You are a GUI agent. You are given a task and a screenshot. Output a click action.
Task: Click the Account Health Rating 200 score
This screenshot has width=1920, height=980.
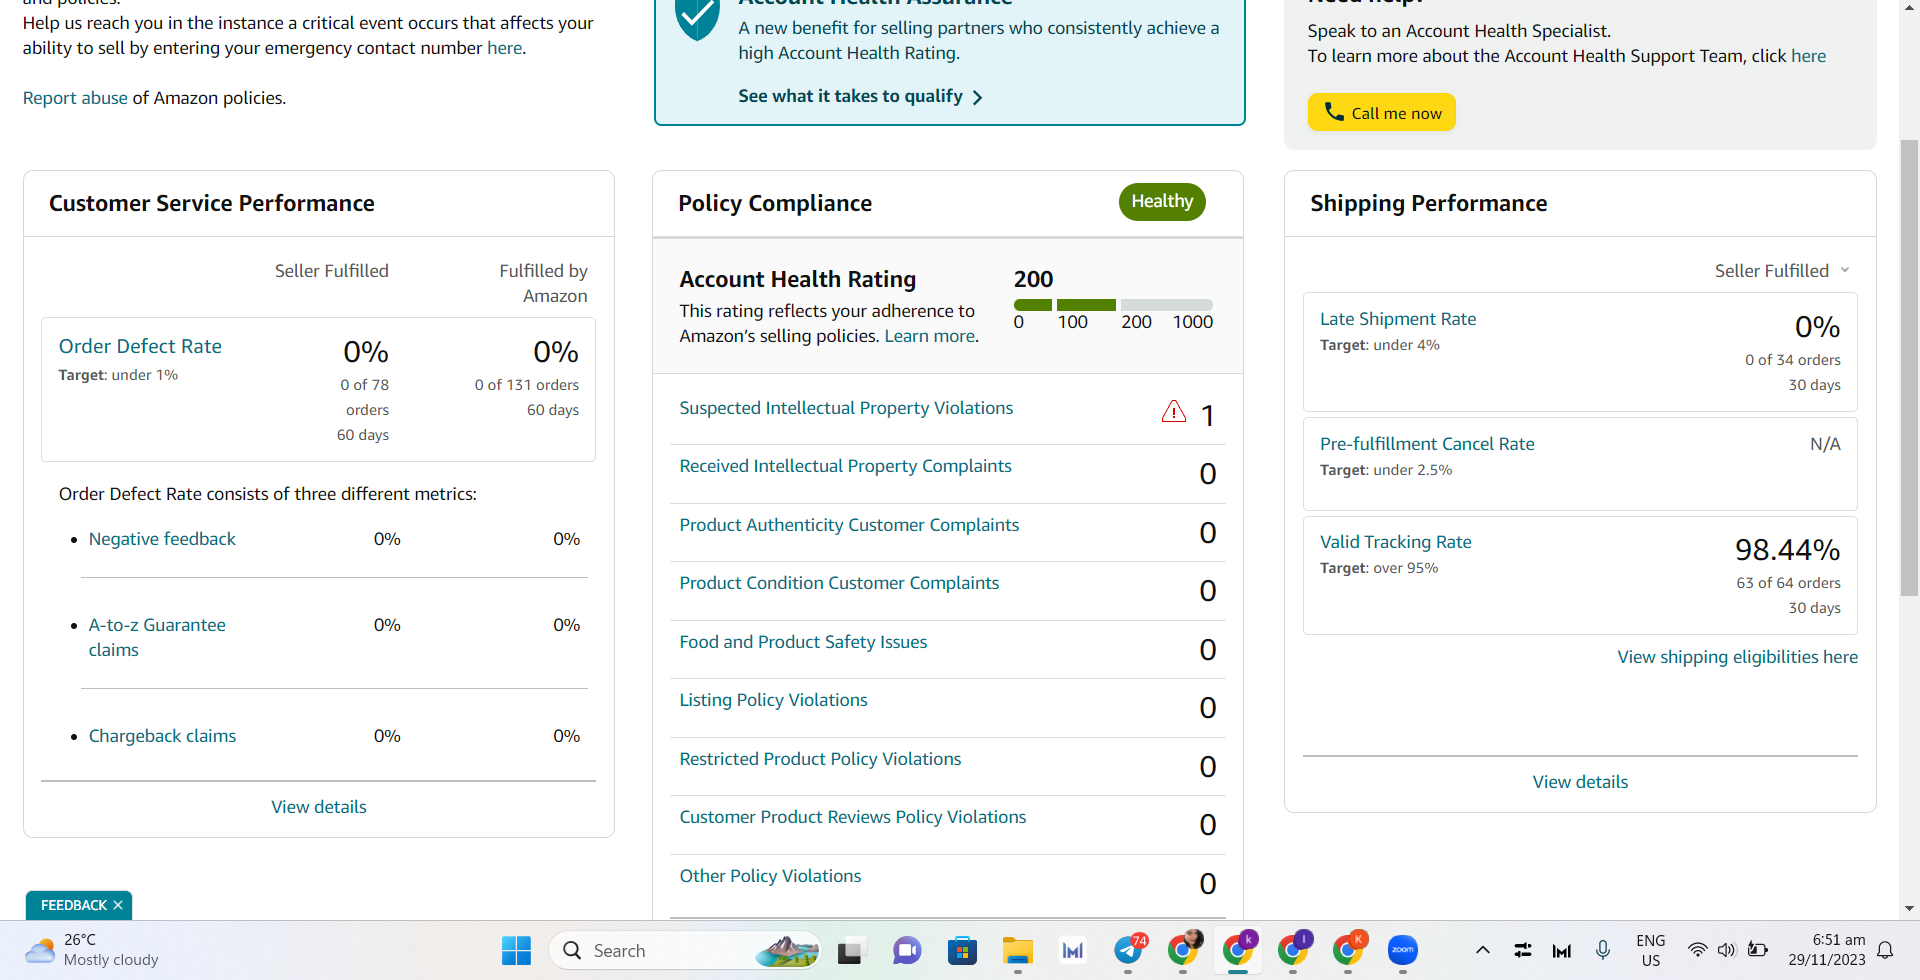click(1033, 279)
